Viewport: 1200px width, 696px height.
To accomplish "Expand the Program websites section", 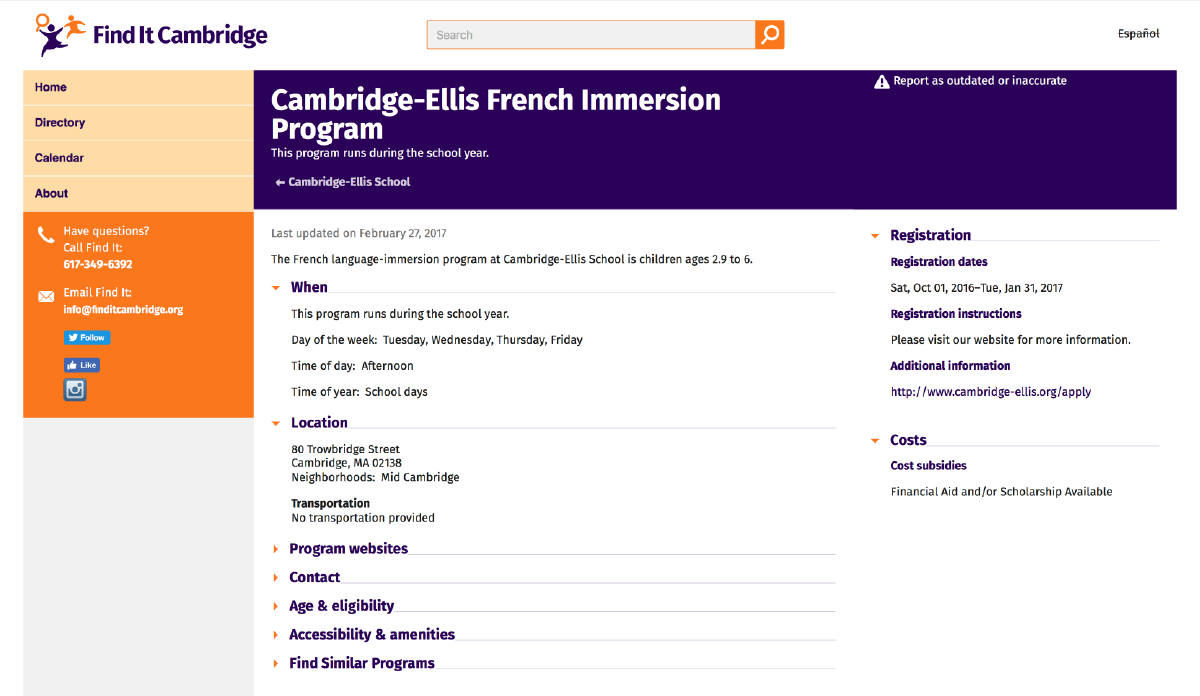I will click(x=348, y=548).
